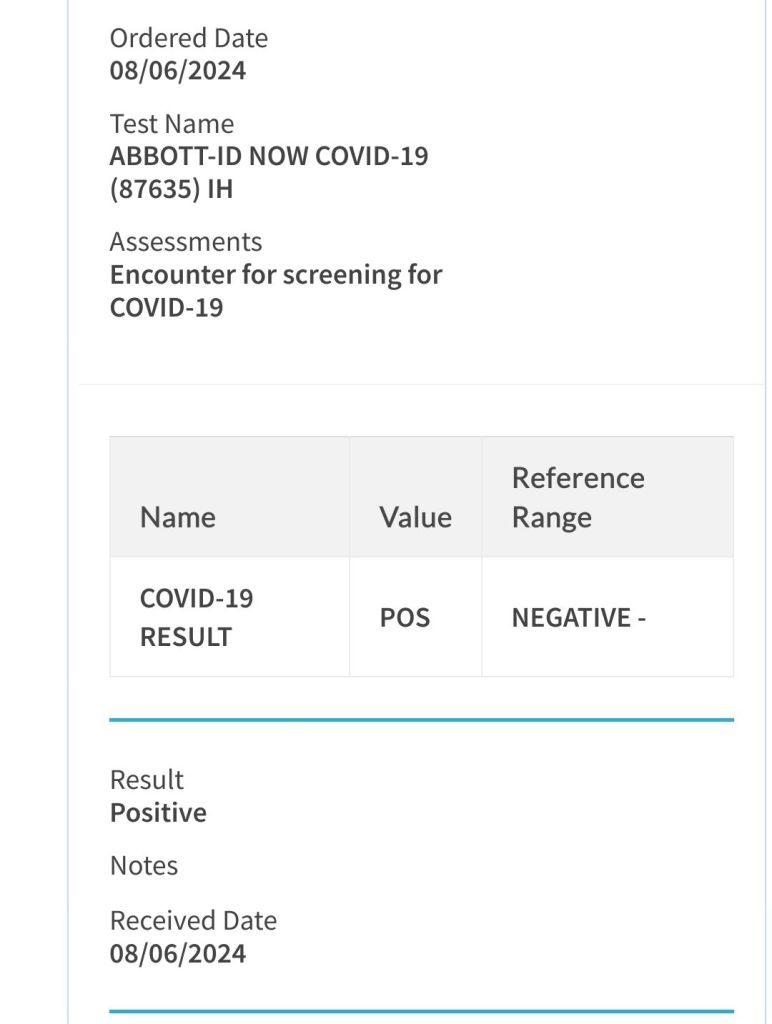The width and height of the screenshot is (772, 1024).
Task: Select the COVID-19 RESULT row name
Action: [196, 617]
